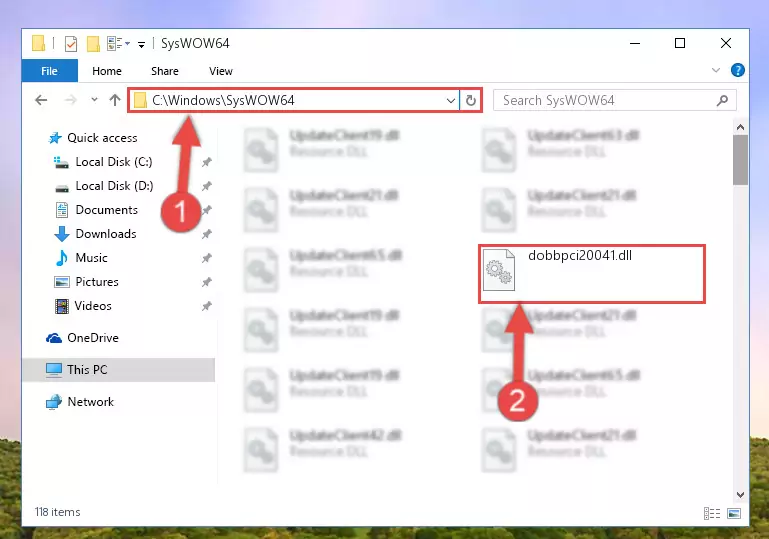Screen dimensions: 769x539
Task: Click the Network icon in sidebar
Action: pos(54,402)
